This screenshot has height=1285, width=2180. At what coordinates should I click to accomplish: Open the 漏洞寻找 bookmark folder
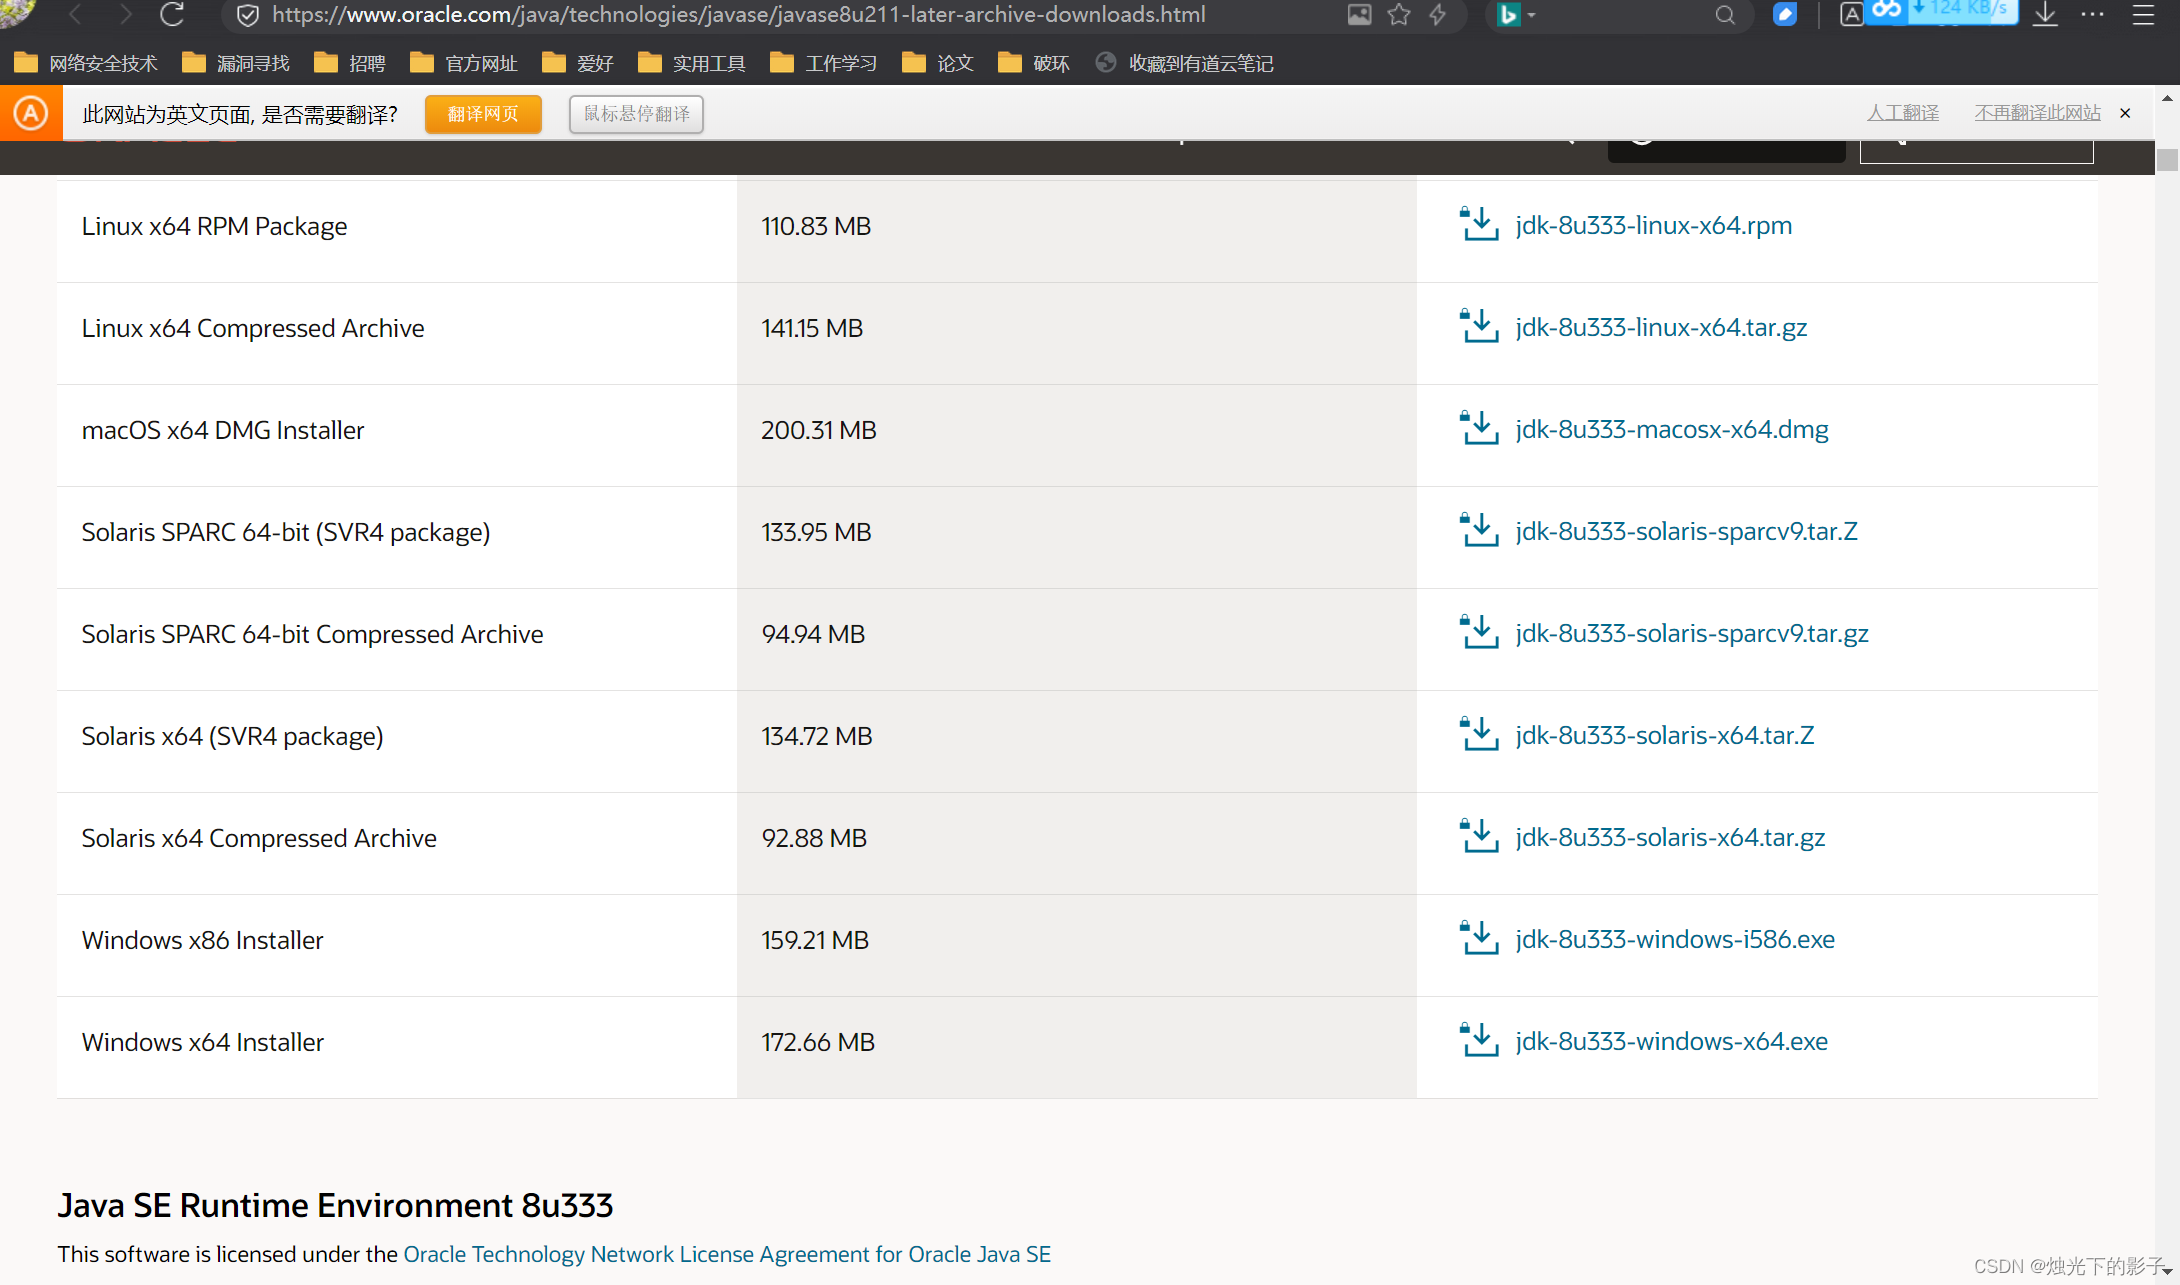point(236,63)
